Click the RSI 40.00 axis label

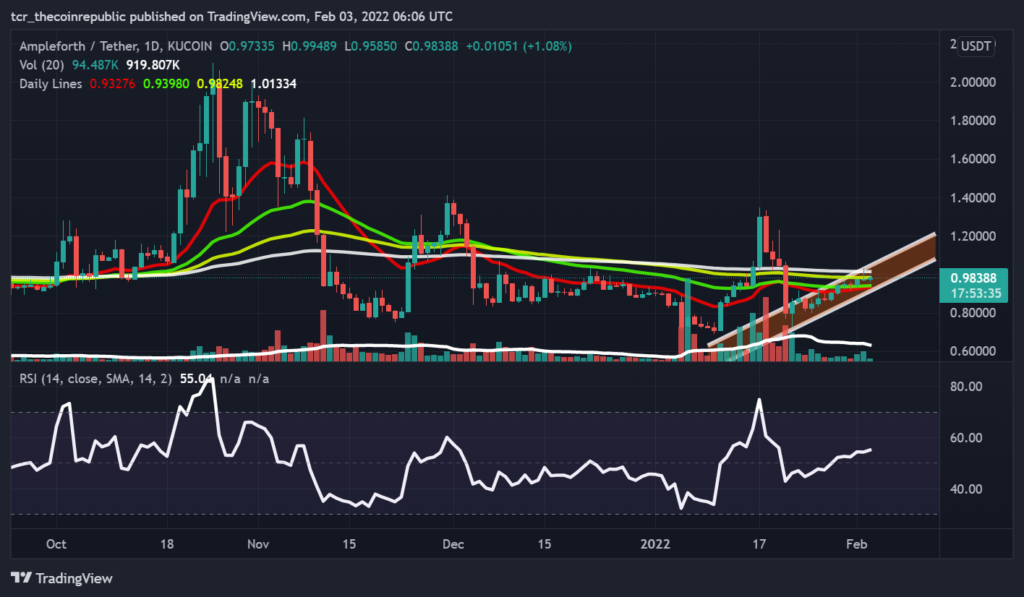pos(966,489)
